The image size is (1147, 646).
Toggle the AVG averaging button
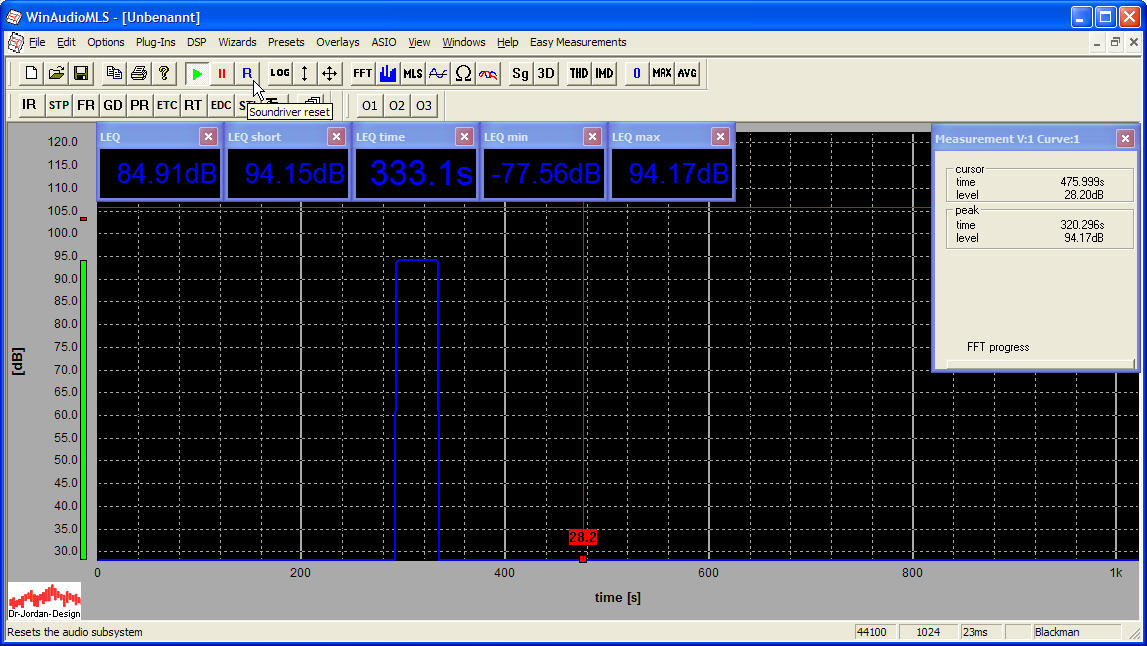687,73
